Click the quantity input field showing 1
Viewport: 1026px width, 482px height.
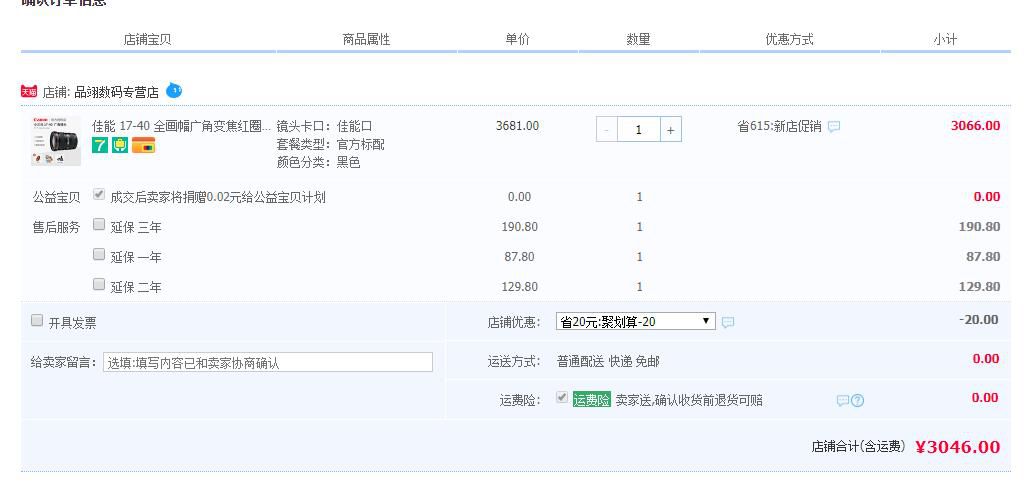(639, 129)
